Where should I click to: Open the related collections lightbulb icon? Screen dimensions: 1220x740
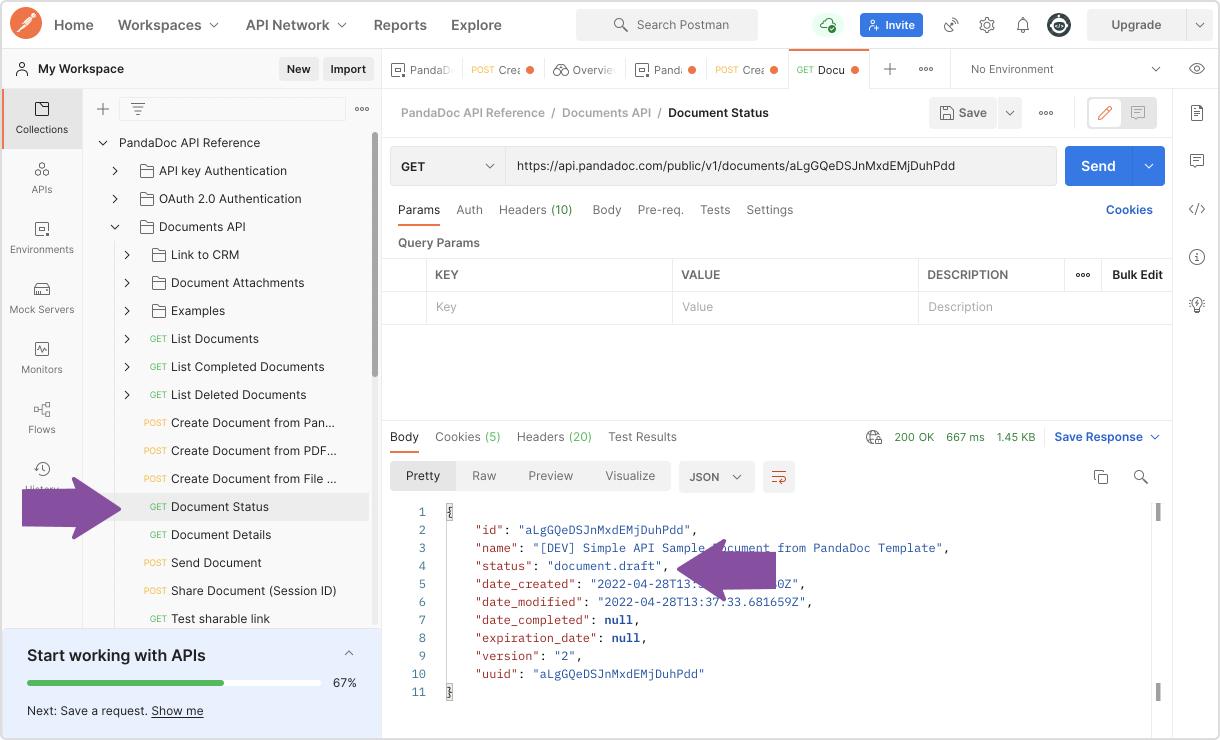[1197, 305]
